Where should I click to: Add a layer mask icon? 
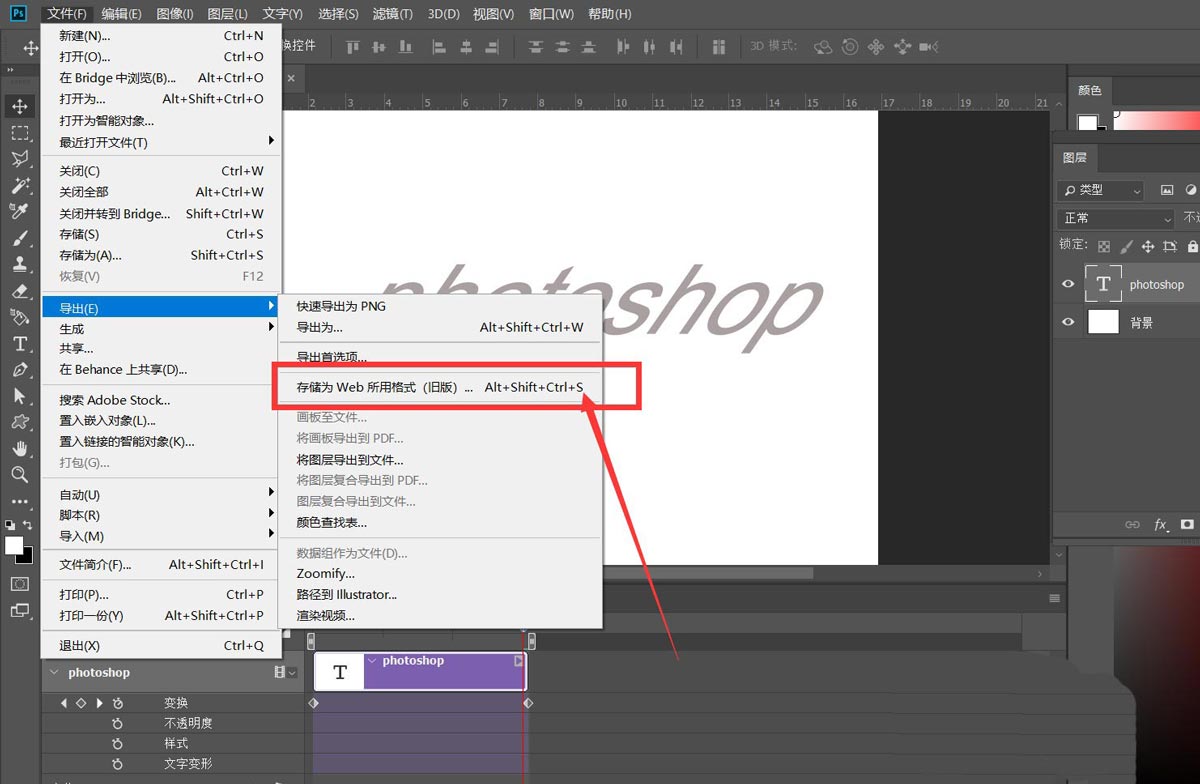tap(1187, 524)
